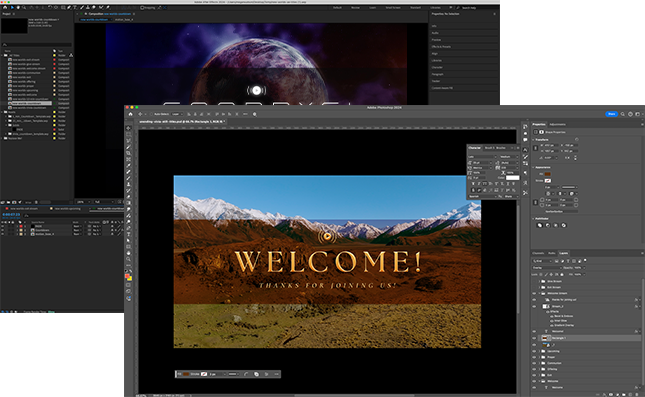
Task: Select the Zoom tool in Photoshop toolbar
Action: 128,259
